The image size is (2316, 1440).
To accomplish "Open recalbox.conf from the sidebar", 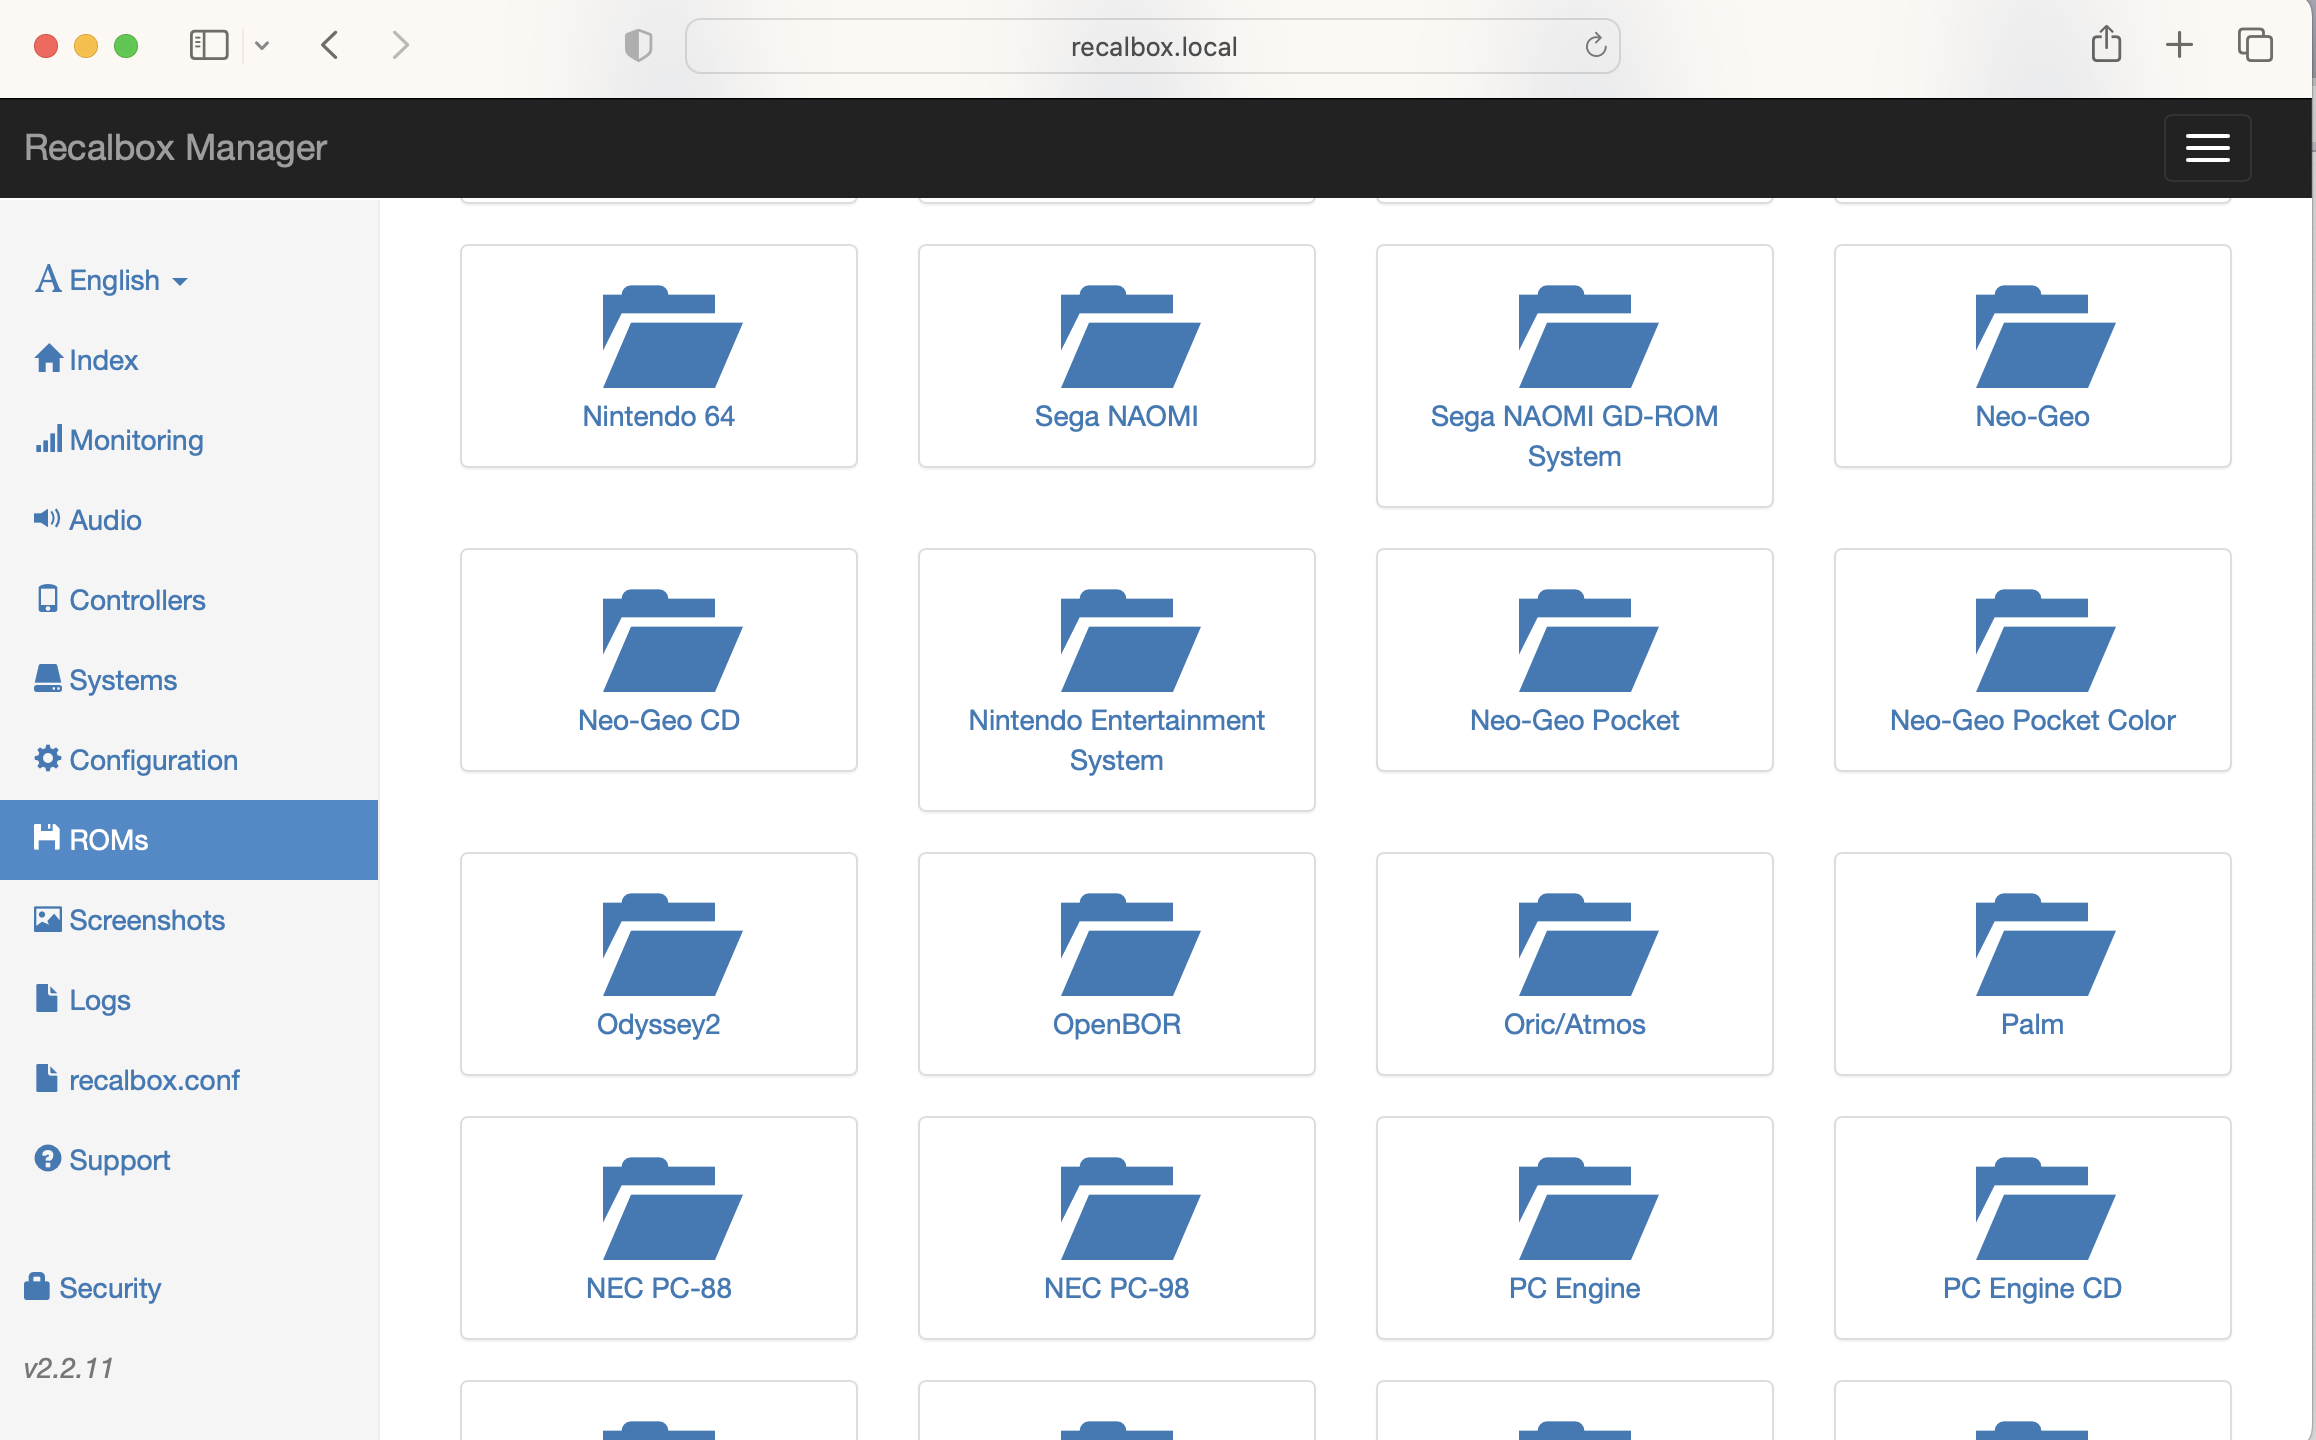I will click(154, 1079).
